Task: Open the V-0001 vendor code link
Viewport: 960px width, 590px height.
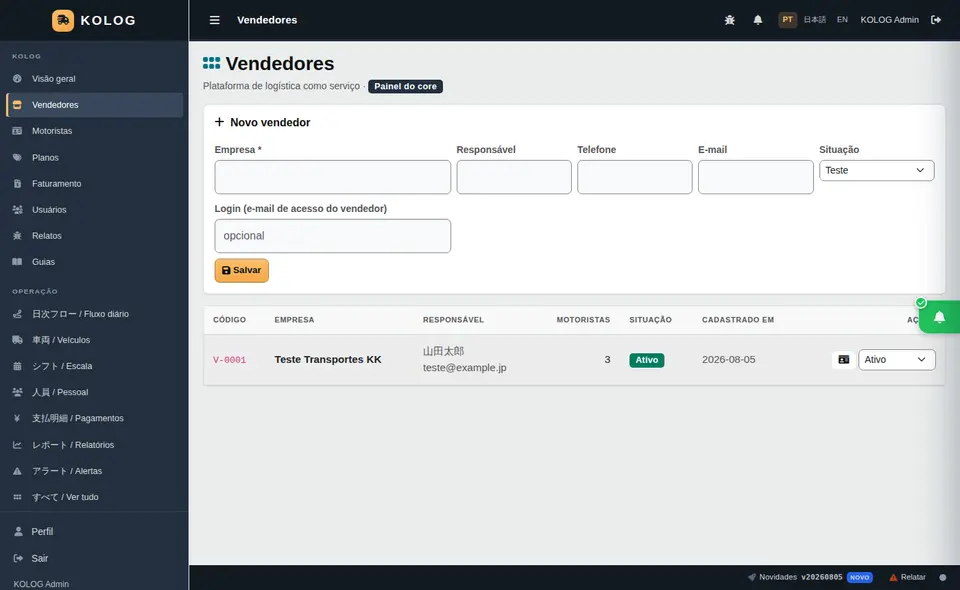Action: click(x=230, y=360)
